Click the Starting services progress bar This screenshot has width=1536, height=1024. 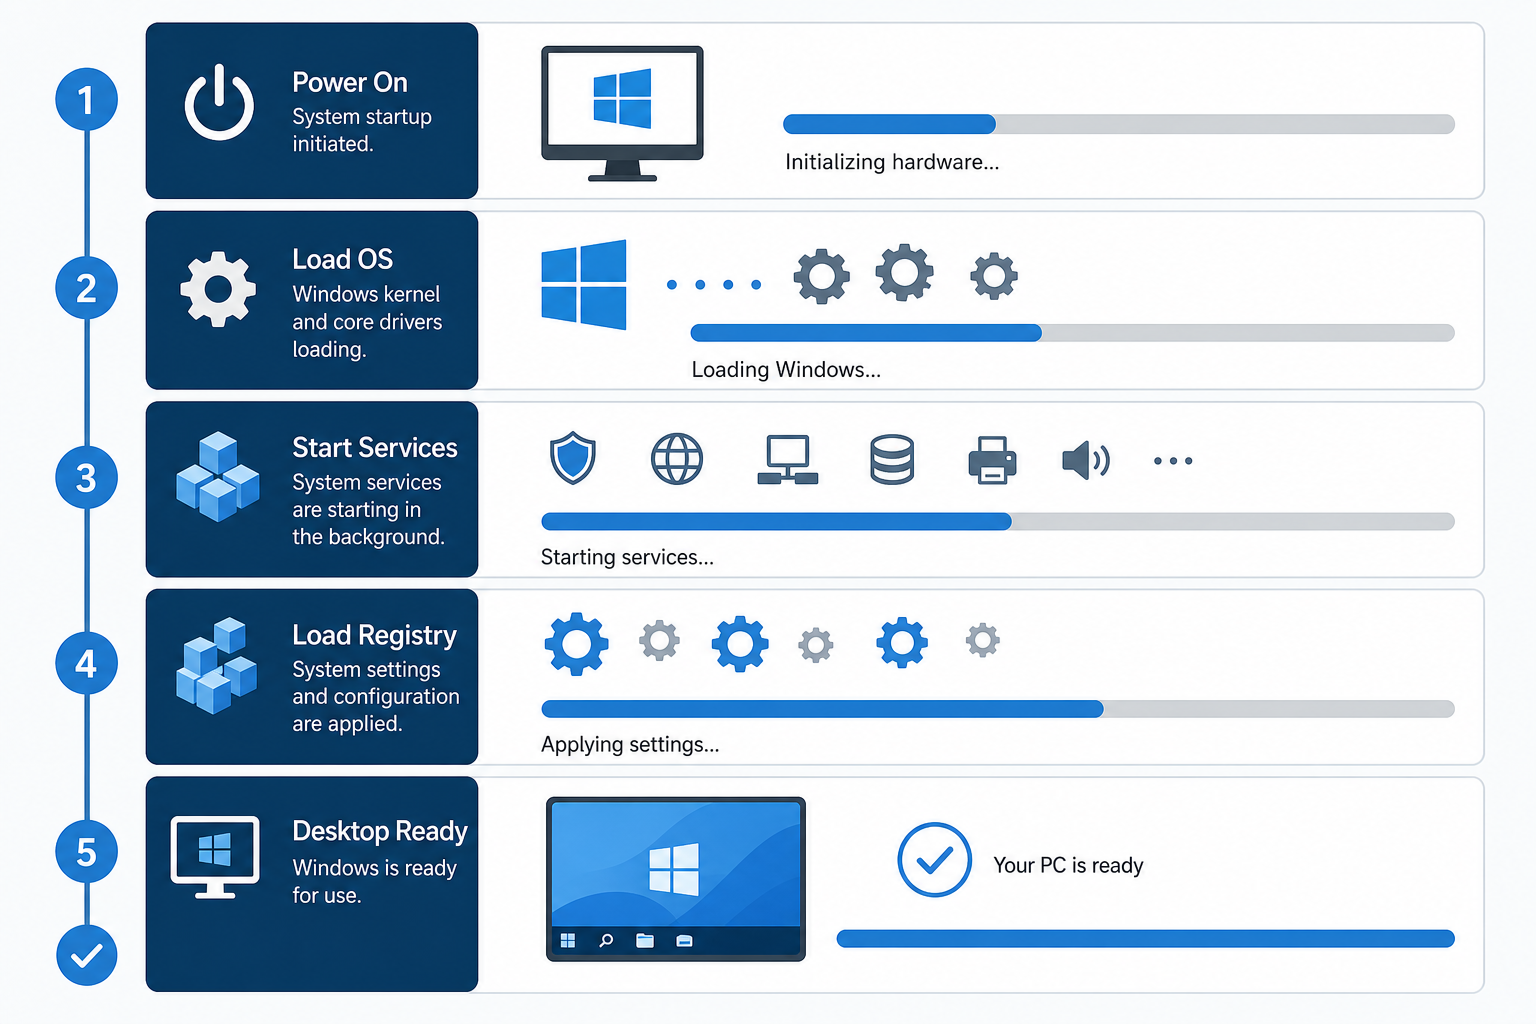point(998,521)
